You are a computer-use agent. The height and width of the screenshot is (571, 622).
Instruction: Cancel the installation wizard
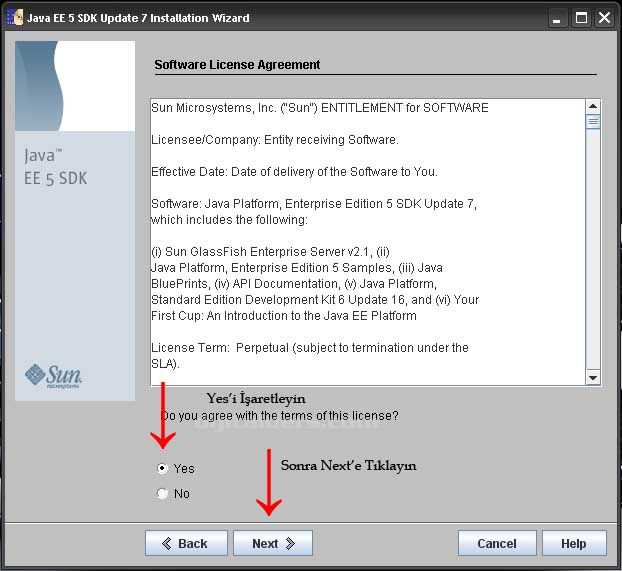click(x=497, y=543)
